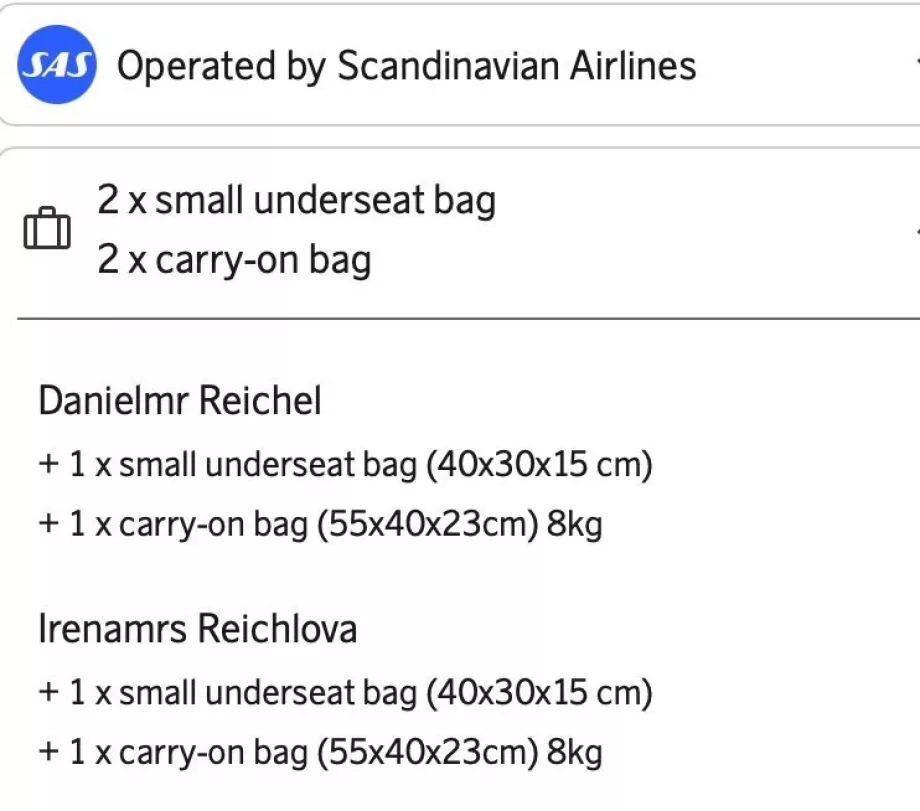Click the divider line below baggage summary
This screenshot has height=811, width=920.
pyautogui.click(x=460, y=319)
